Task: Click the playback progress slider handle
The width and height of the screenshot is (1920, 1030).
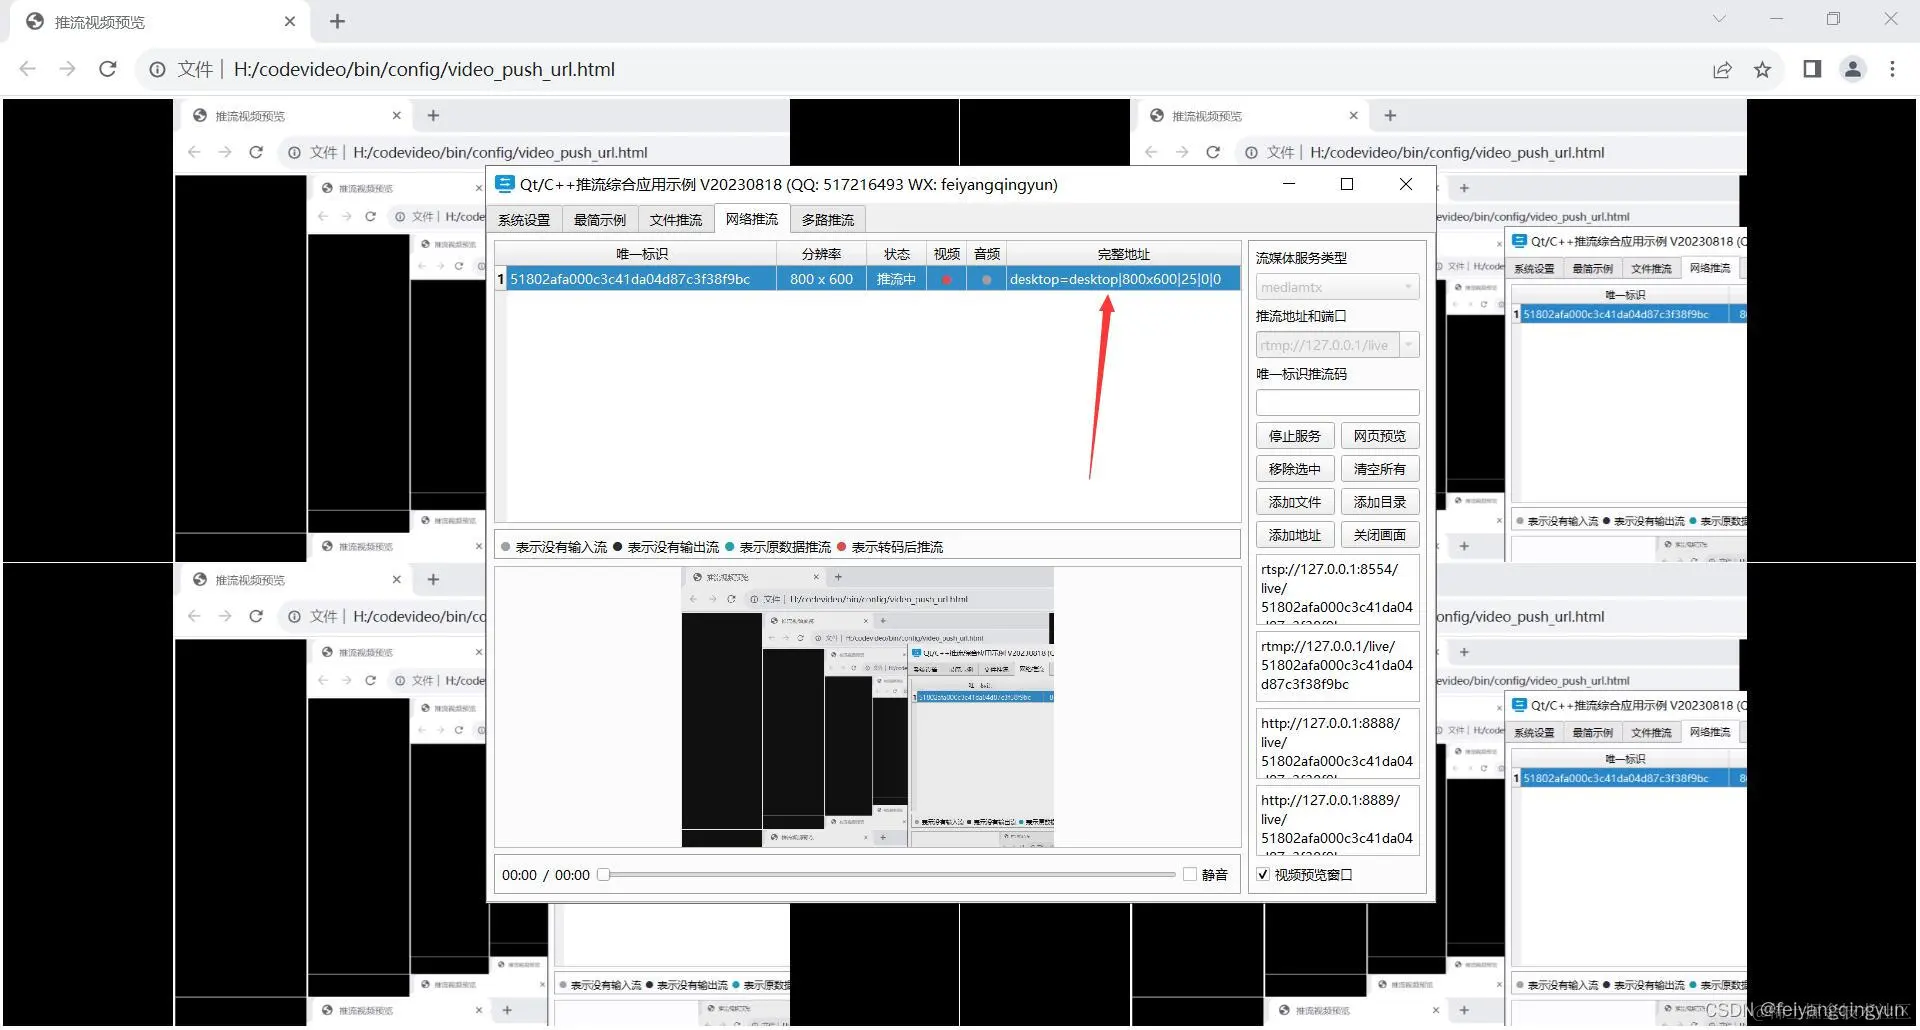Action: click(x=603, y=875)
